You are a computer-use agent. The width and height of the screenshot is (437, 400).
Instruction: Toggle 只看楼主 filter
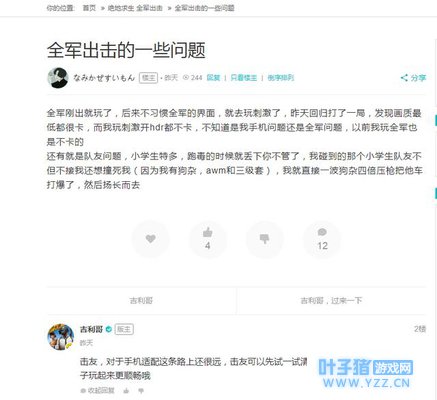[244, 78]
